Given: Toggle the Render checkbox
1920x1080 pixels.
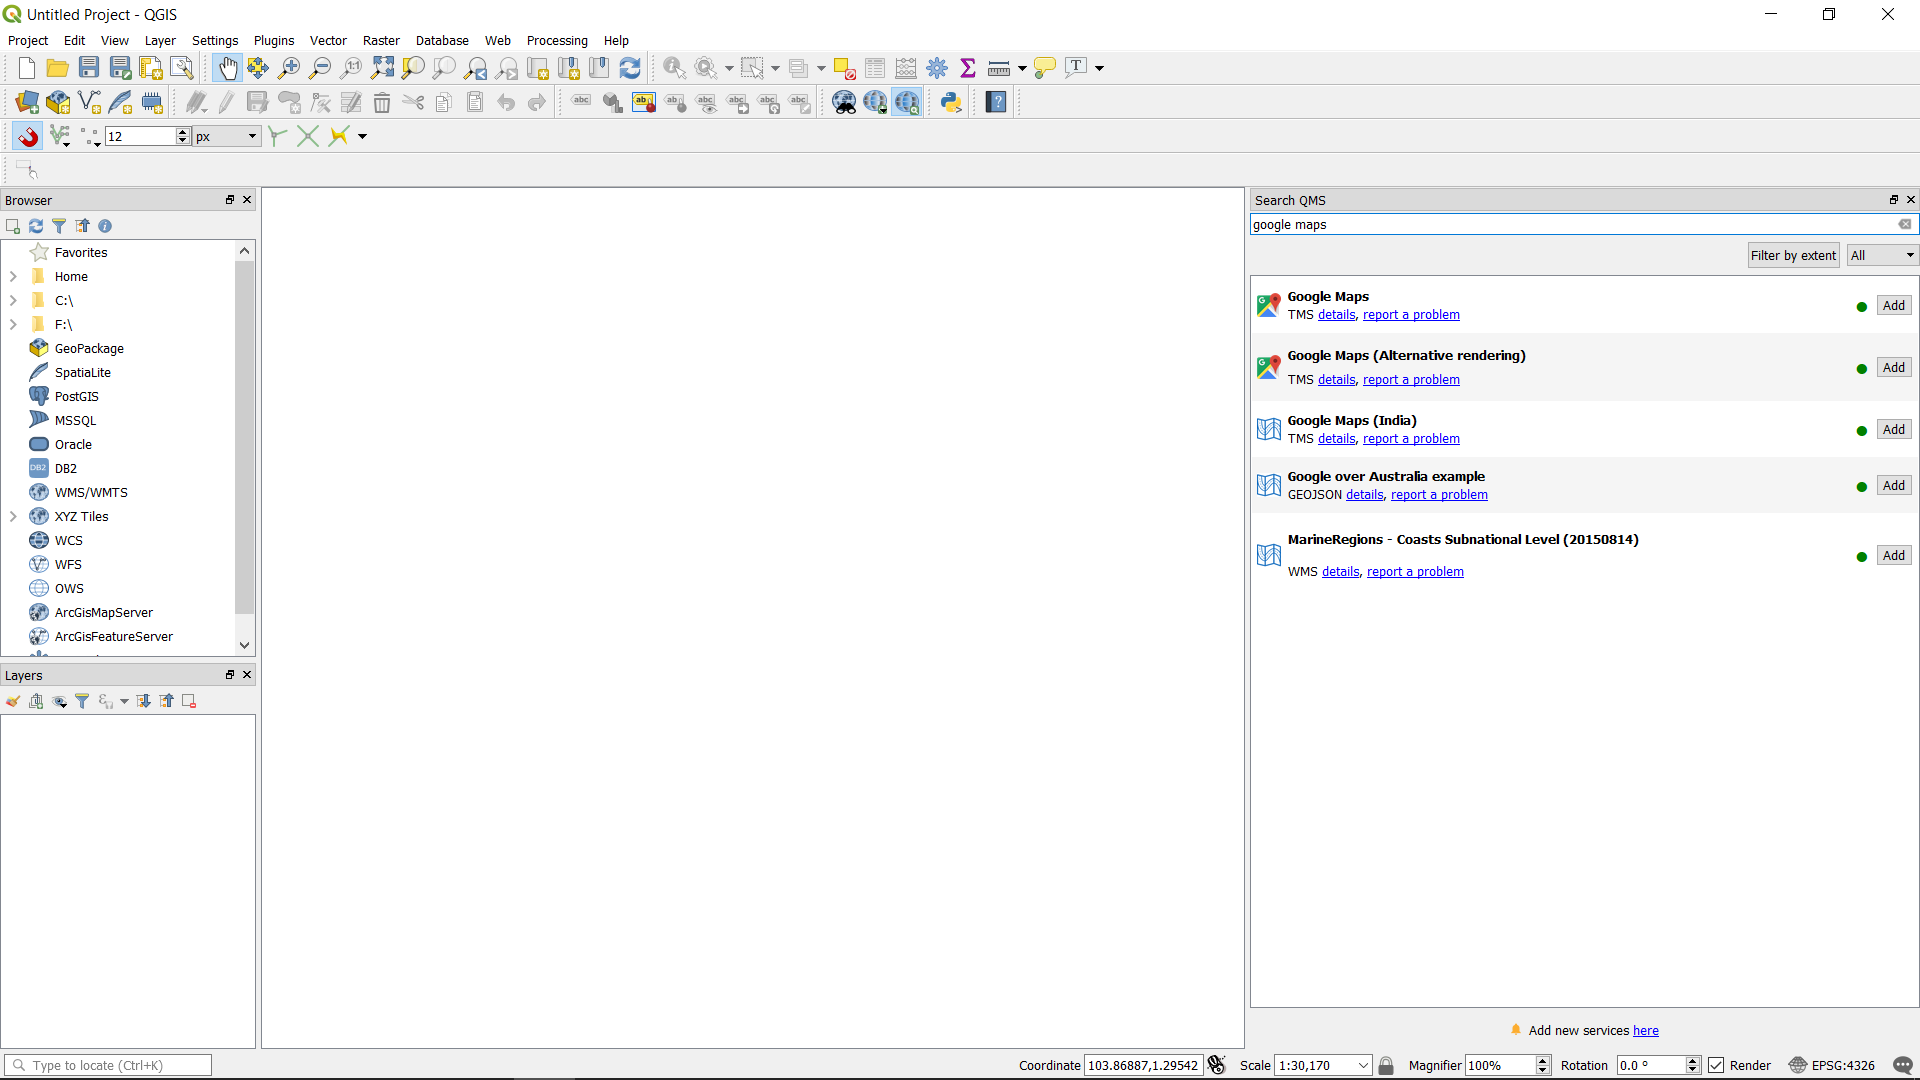Looking at the screenshot, I should (x=1717, y=1065).
